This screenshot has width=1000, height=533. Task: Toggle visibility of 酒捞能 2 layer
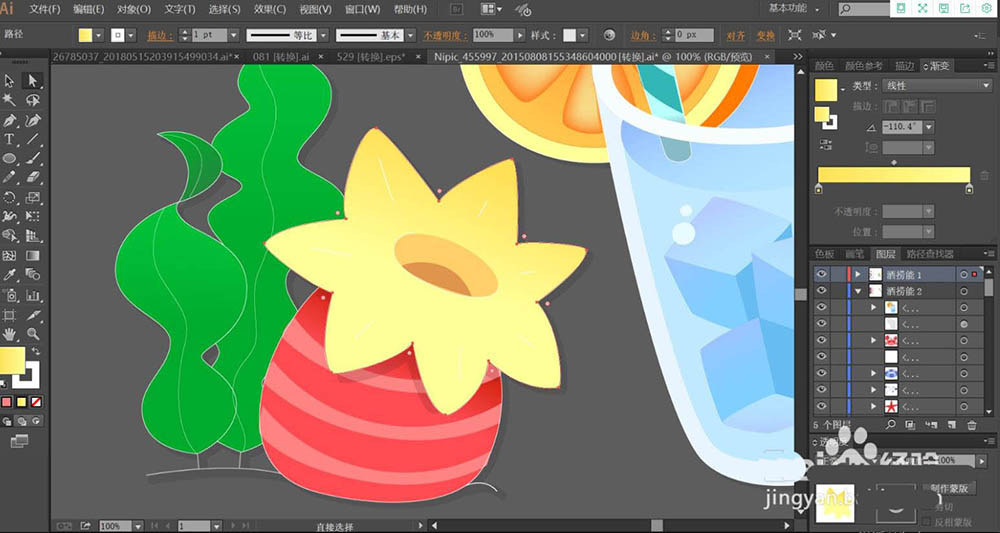822,290
